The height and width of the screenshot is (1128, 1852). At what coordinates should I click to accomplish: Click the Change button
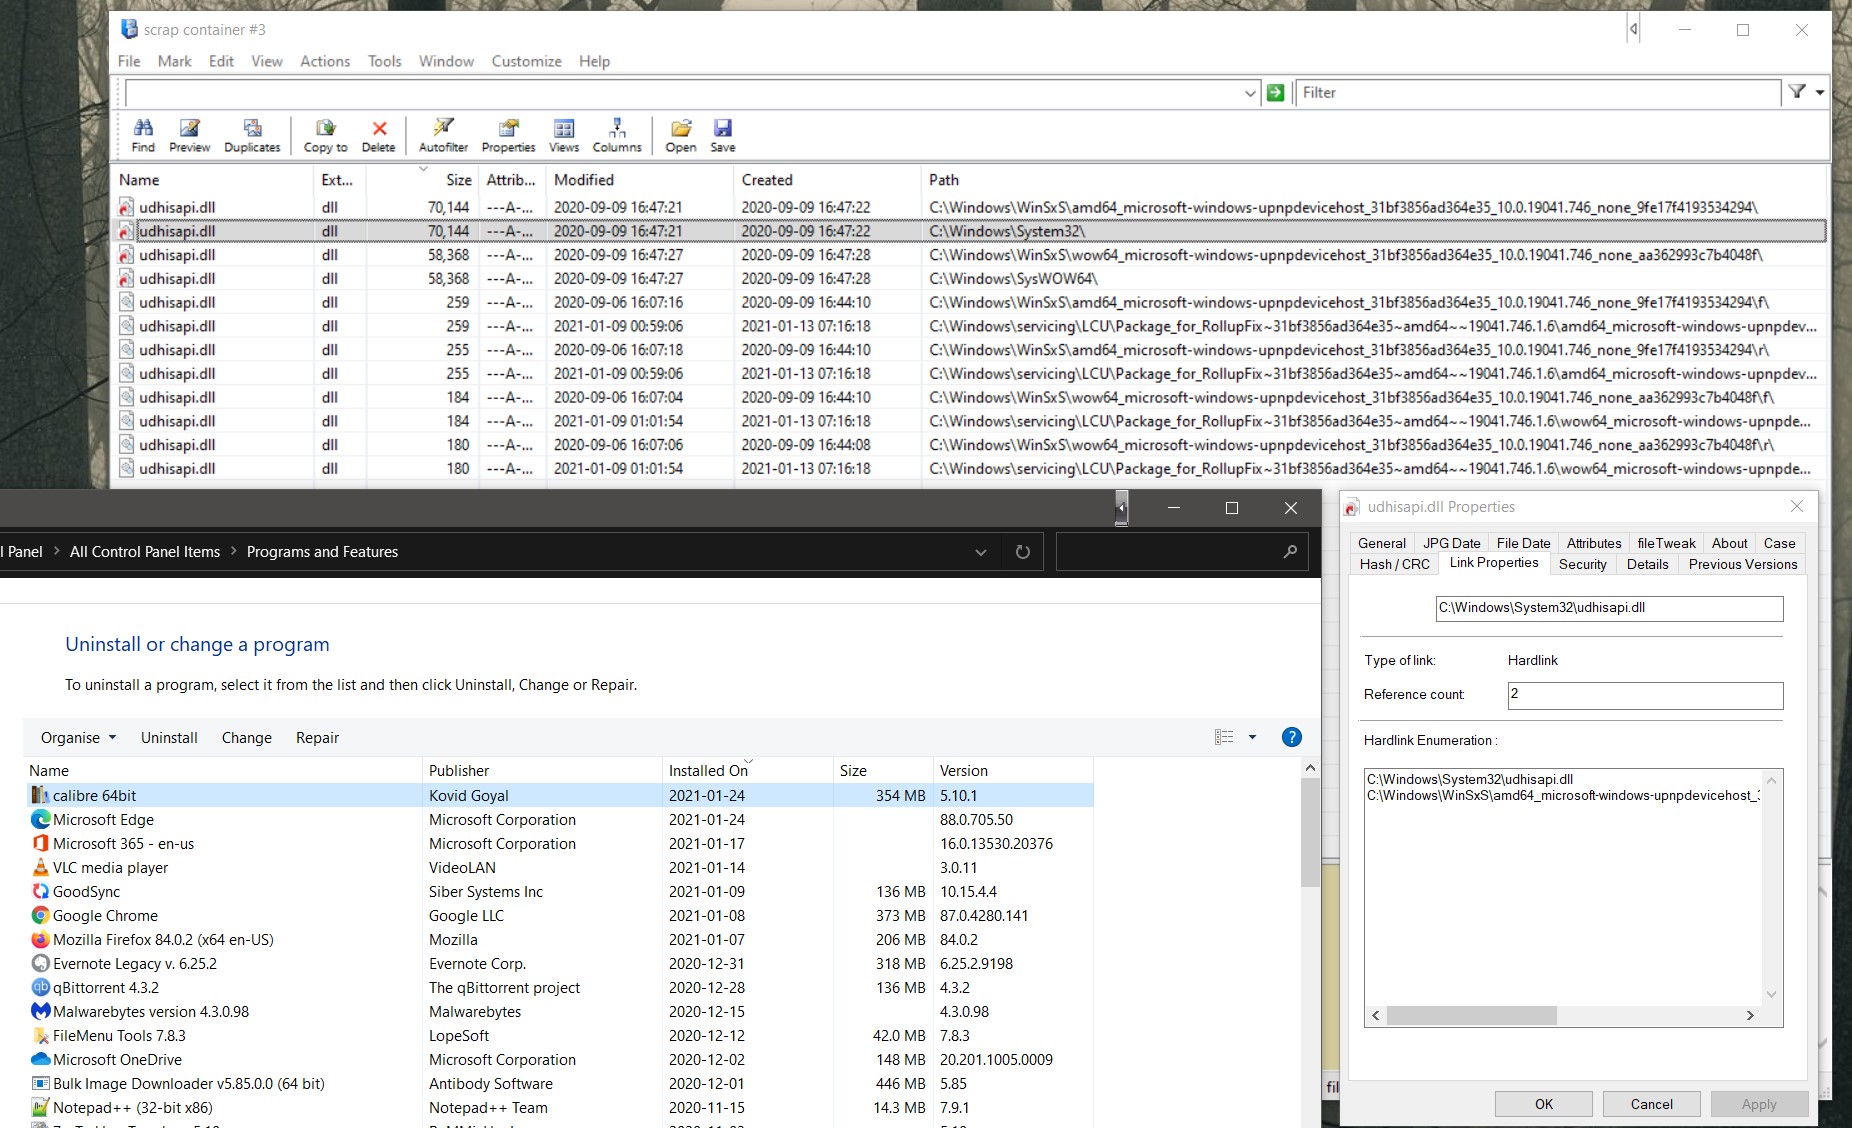246,737
